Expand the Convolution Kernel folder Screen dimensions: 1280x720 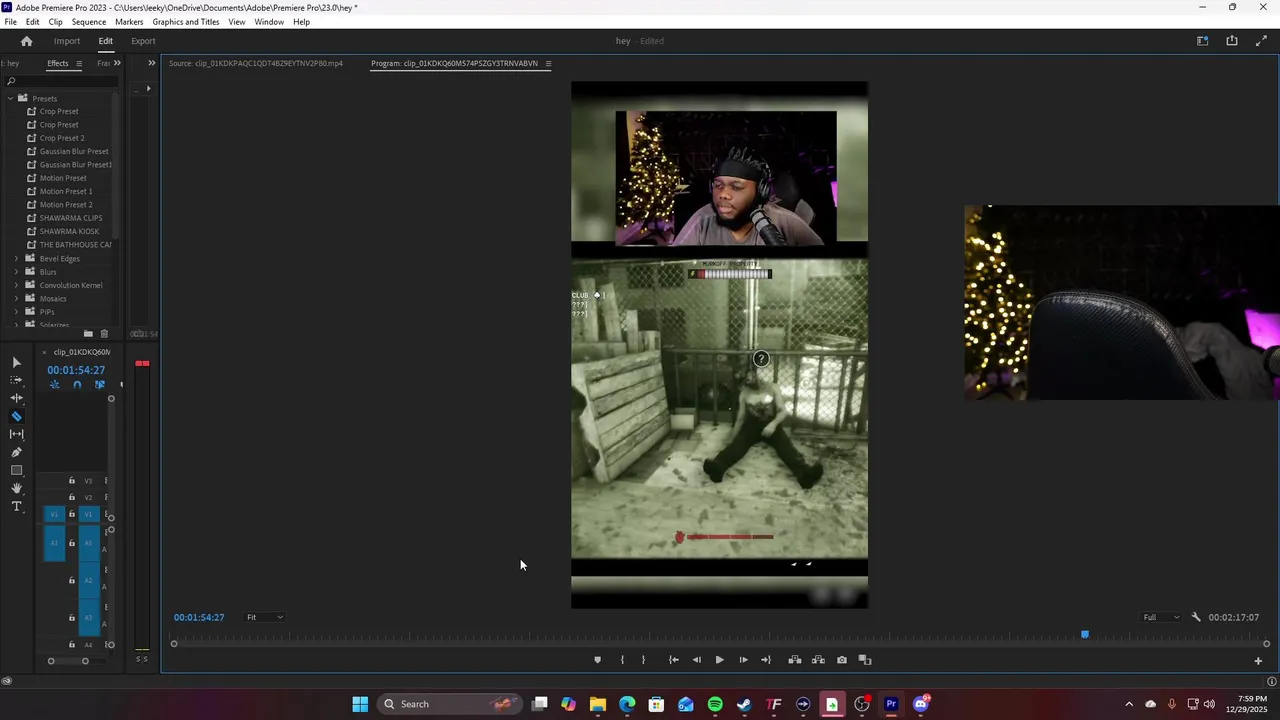16,285
